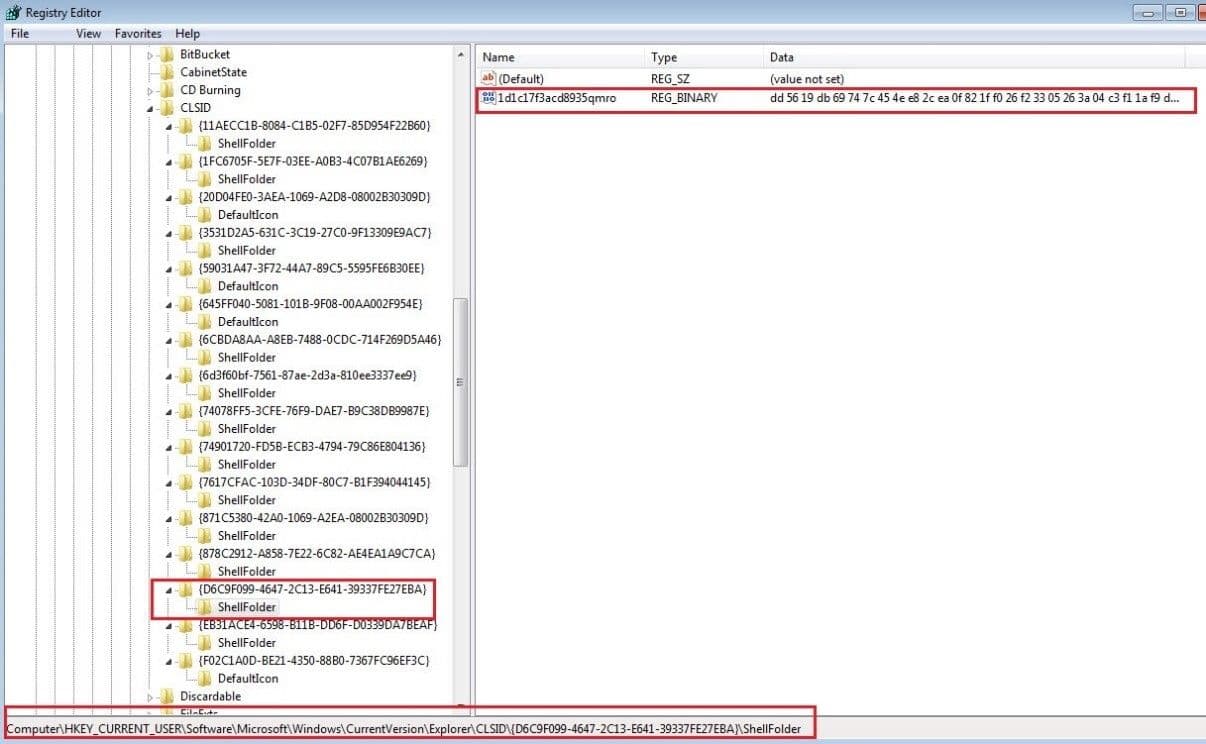Collapse the {D6C9F099-4647-2C13-E641-39337FE27EBA} node
Image resolution: width=1206 pixels, height=744 pixels.
click(x=167, y=589)
